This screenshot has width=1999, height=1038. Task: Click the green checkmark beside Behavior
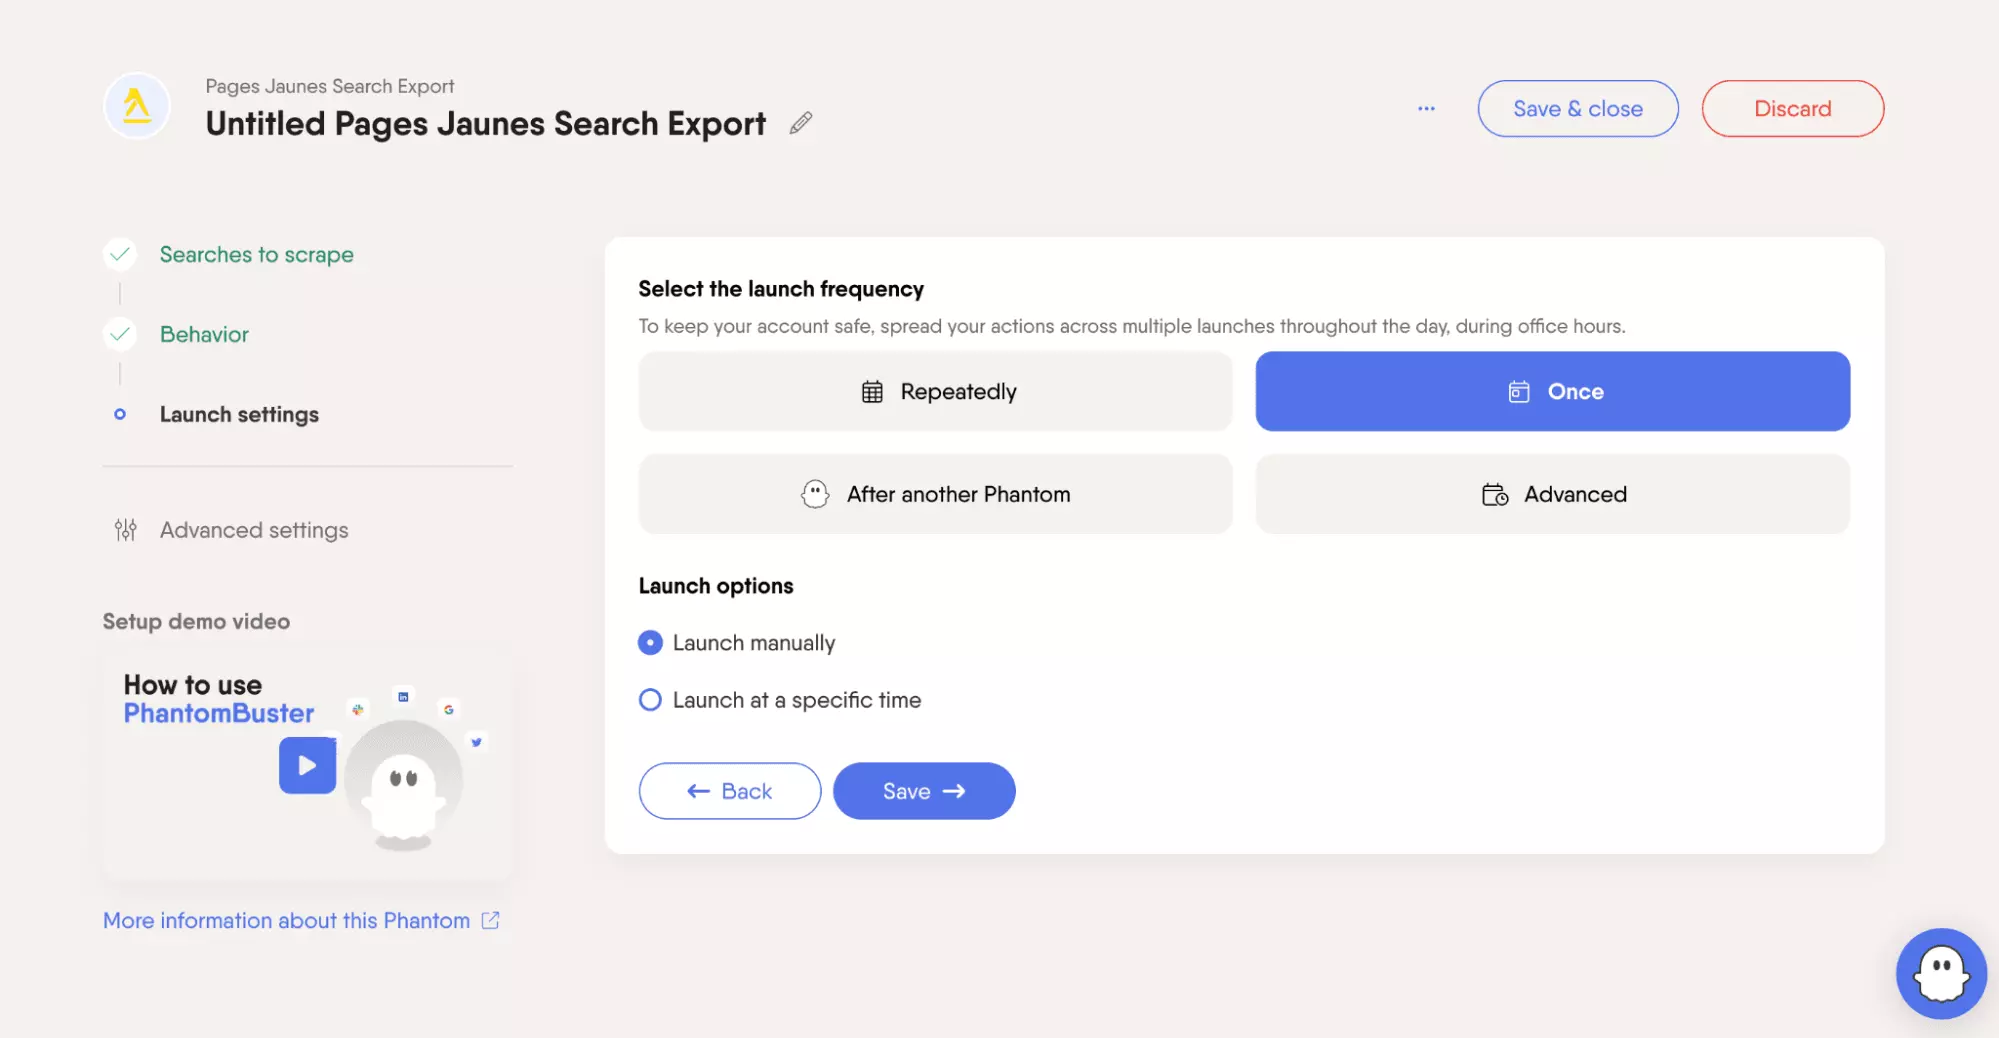point(120,334)
